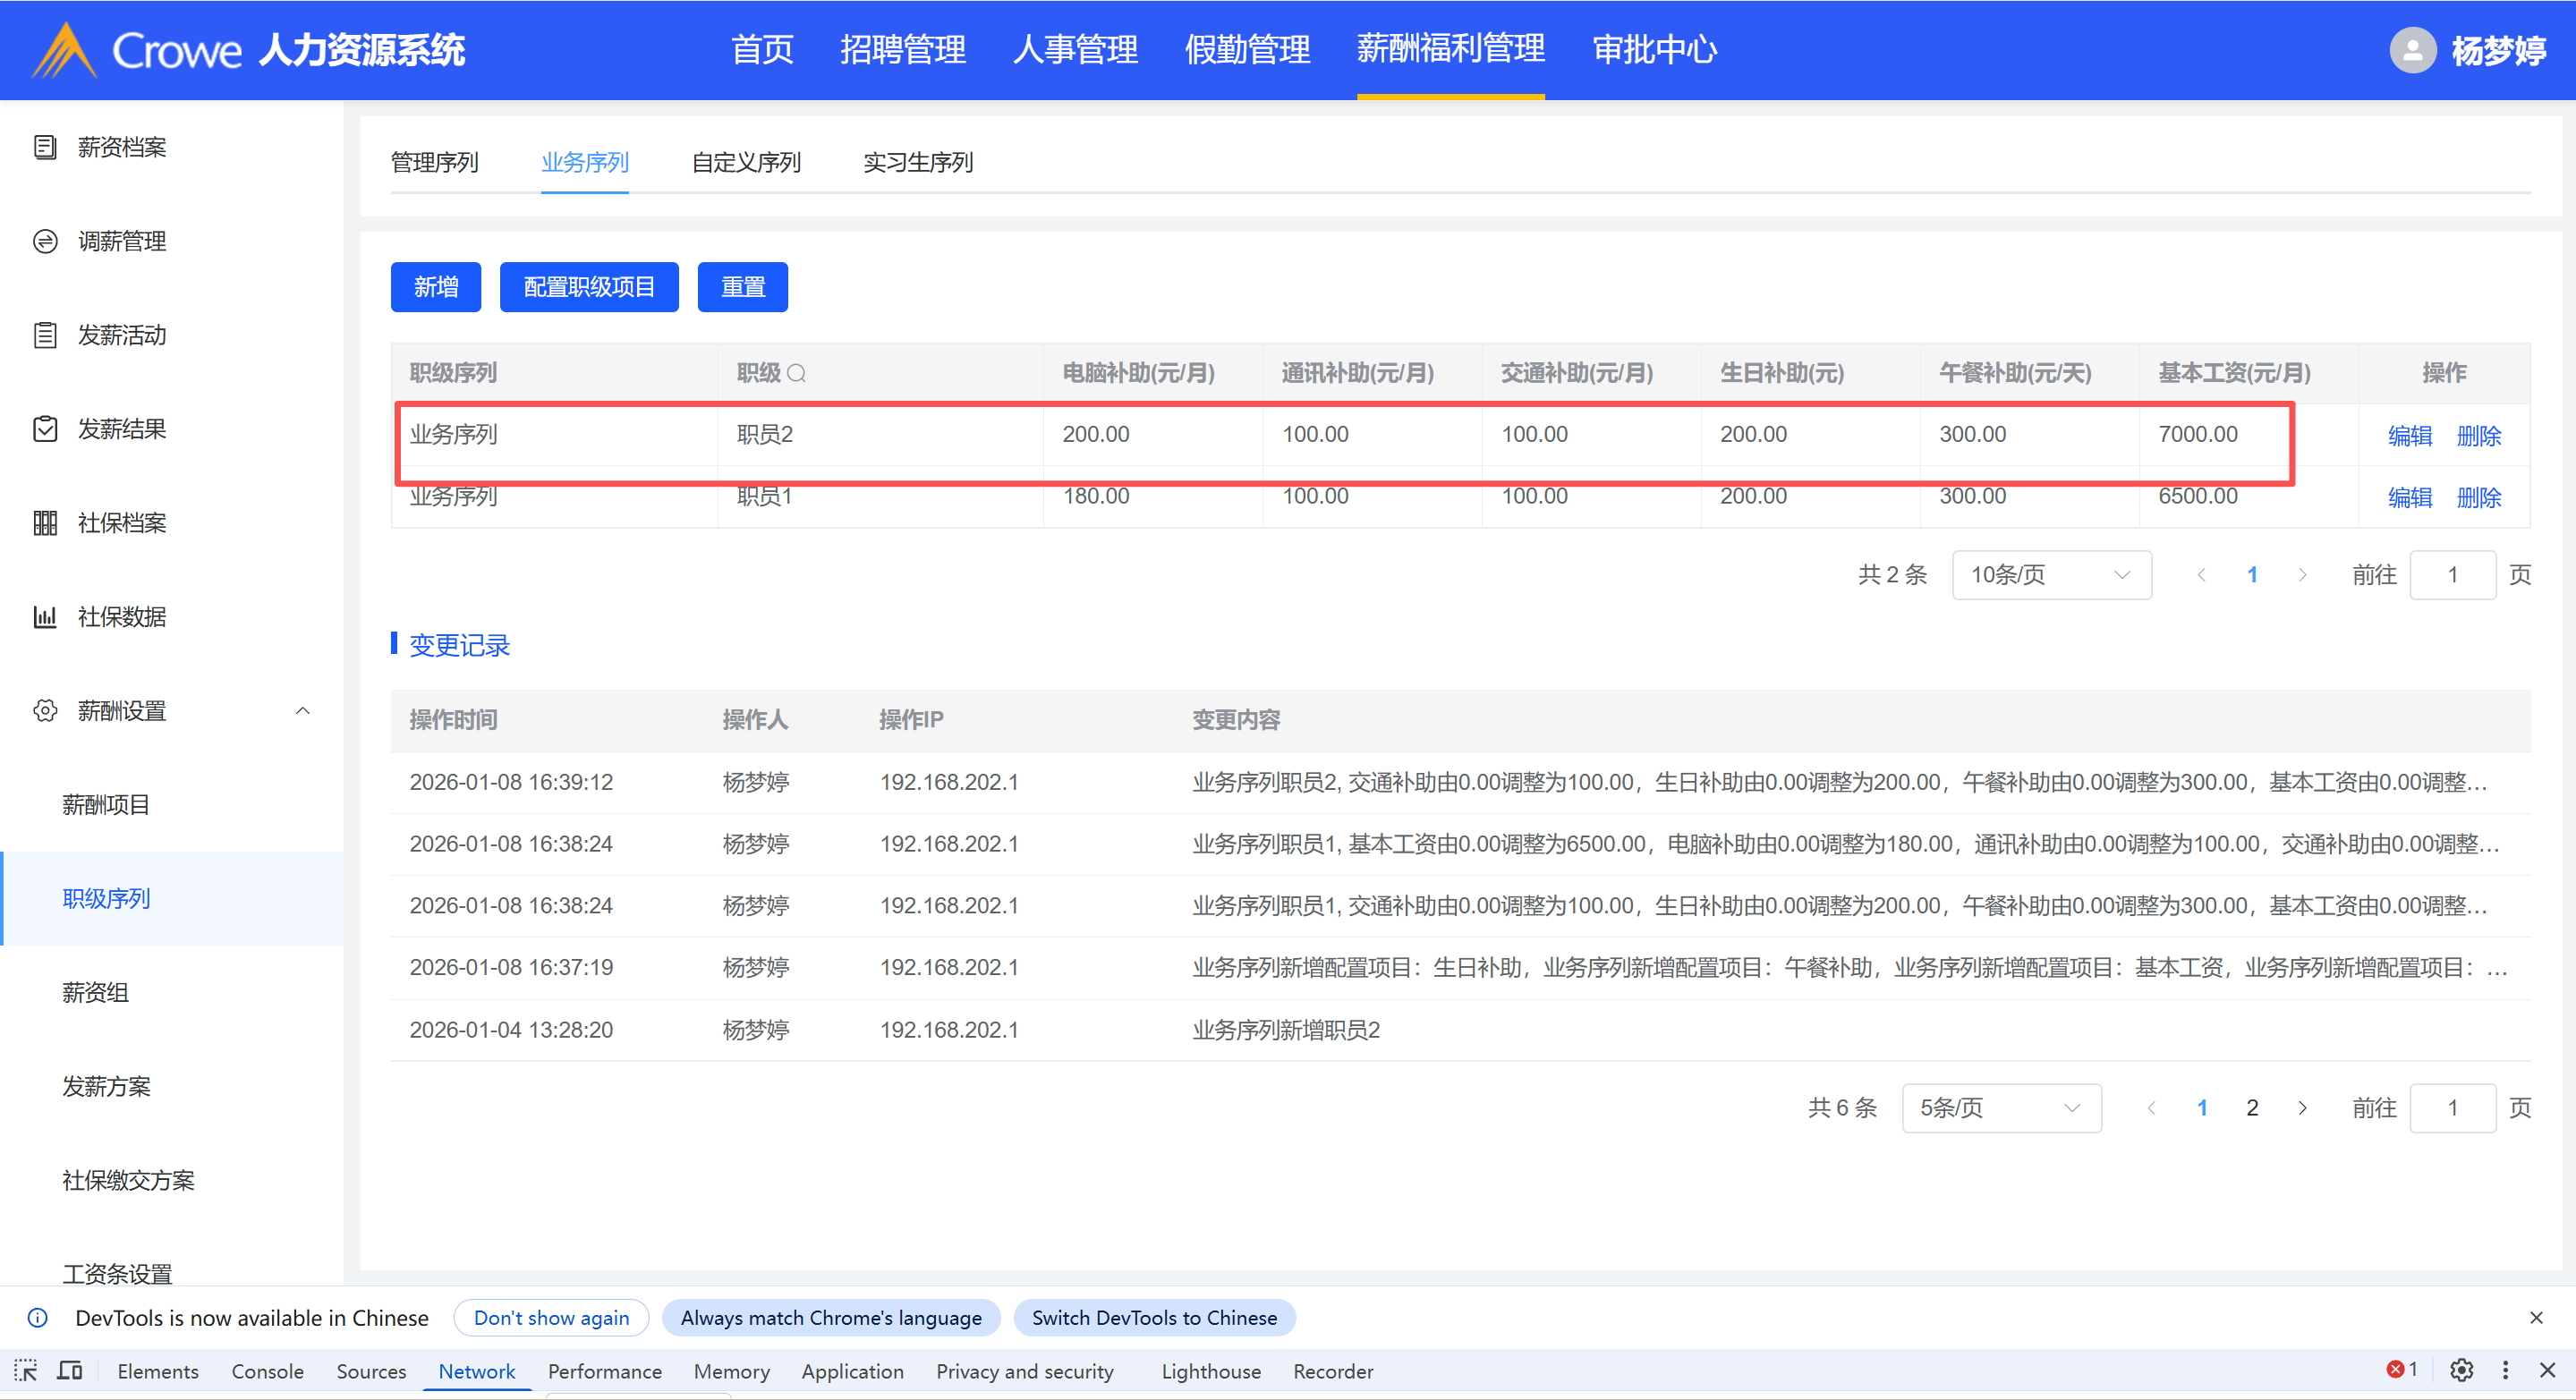This screenshot has height=1400, width=2576.
Task: Click the 前往 page input in 变更记录
Action: pos(2452,1108)
